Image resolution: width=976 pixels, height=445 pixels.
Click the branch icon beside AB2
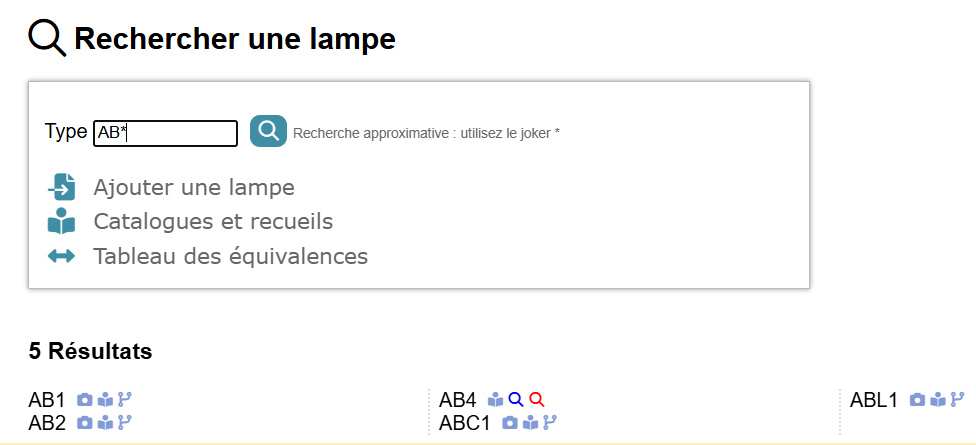(125, 423)
